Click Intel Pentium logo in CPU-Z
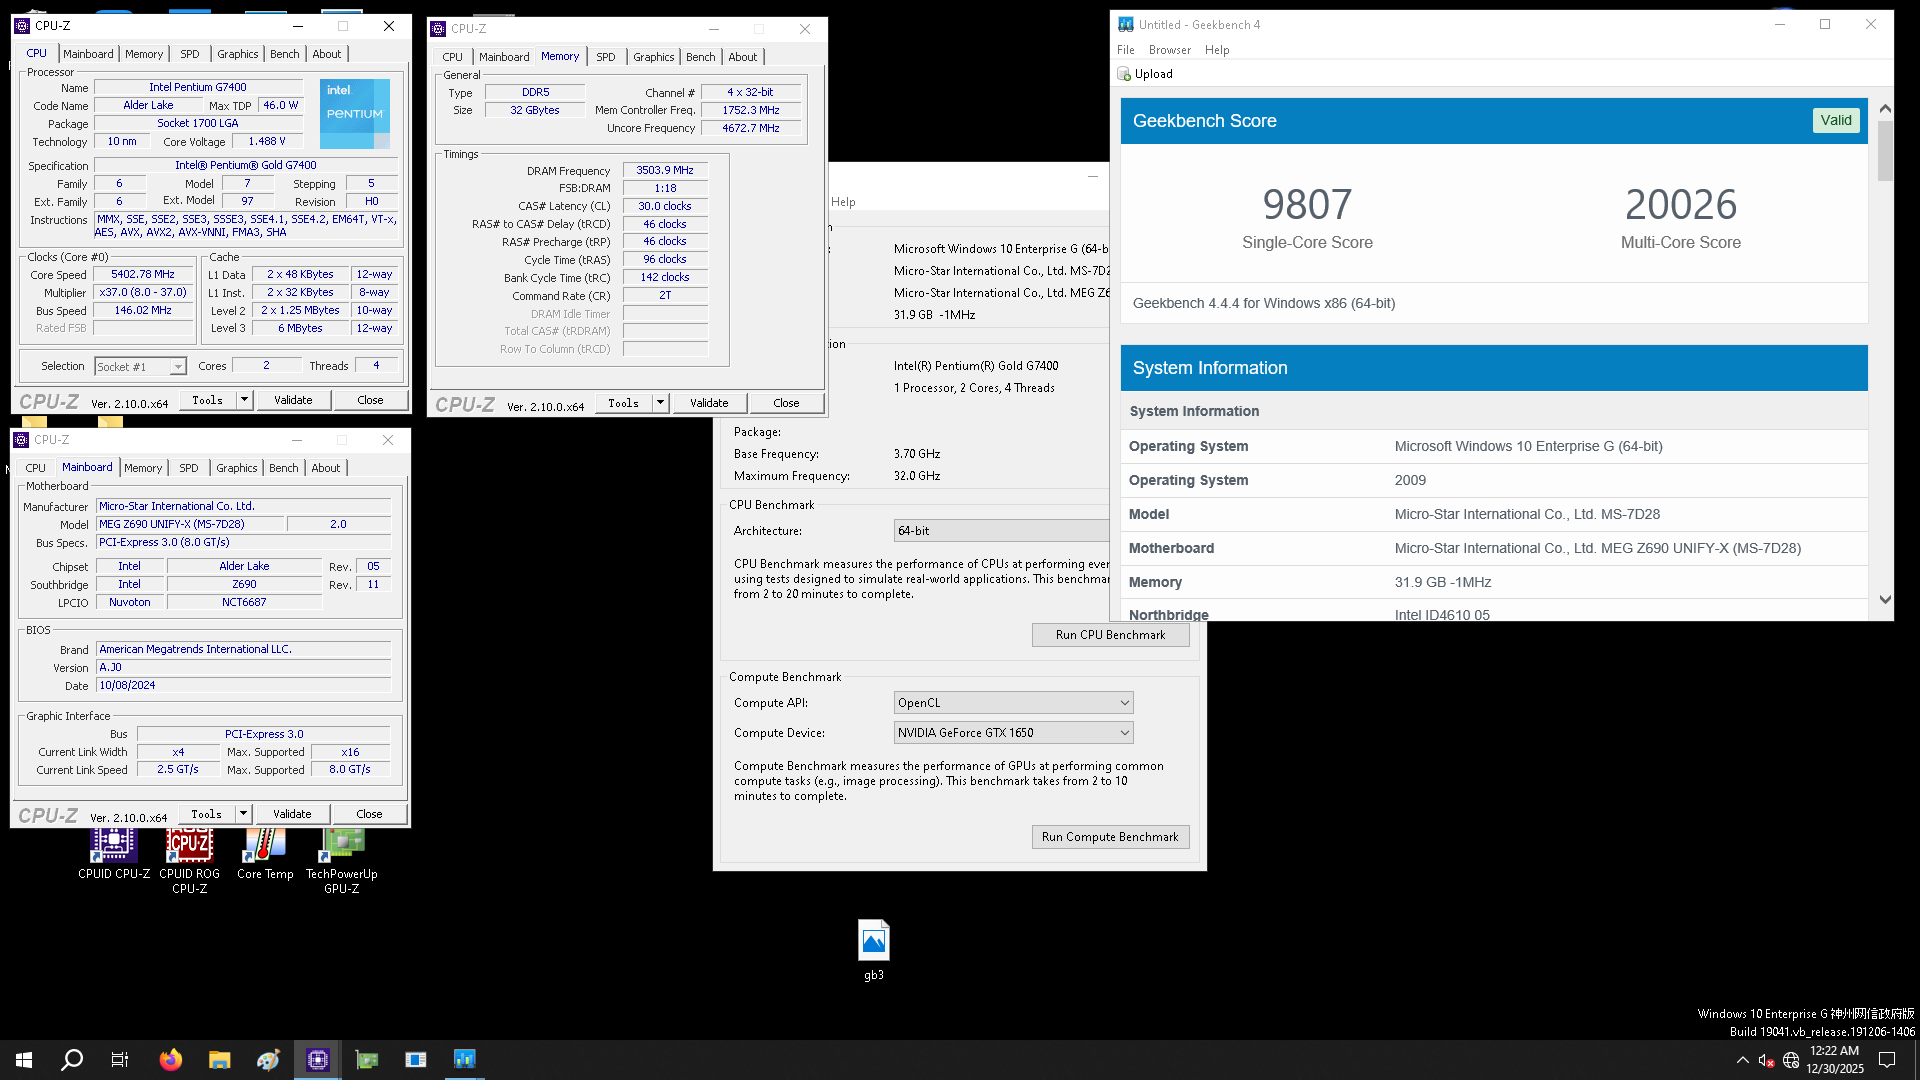The width and height of the screenshot is (1920, 1080). click(x=355, y=113)
